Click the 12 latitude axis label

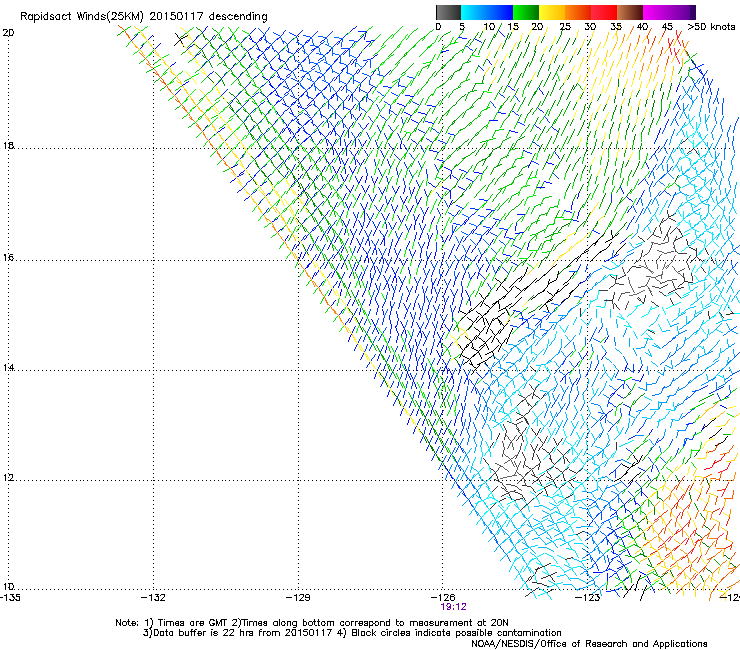click(x=8, y=477)
